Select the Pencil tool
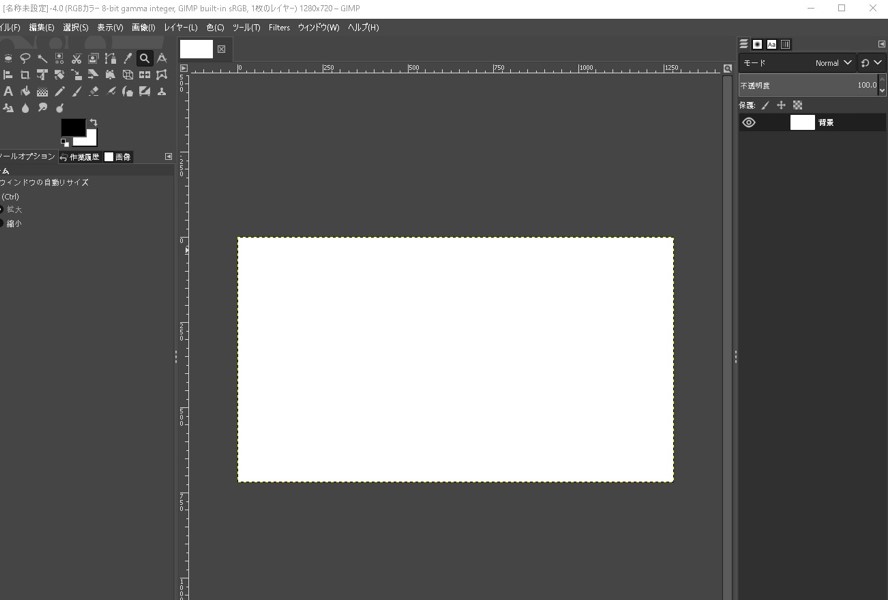The width and height of the screenshot is (889, 600). click(59, 92)
